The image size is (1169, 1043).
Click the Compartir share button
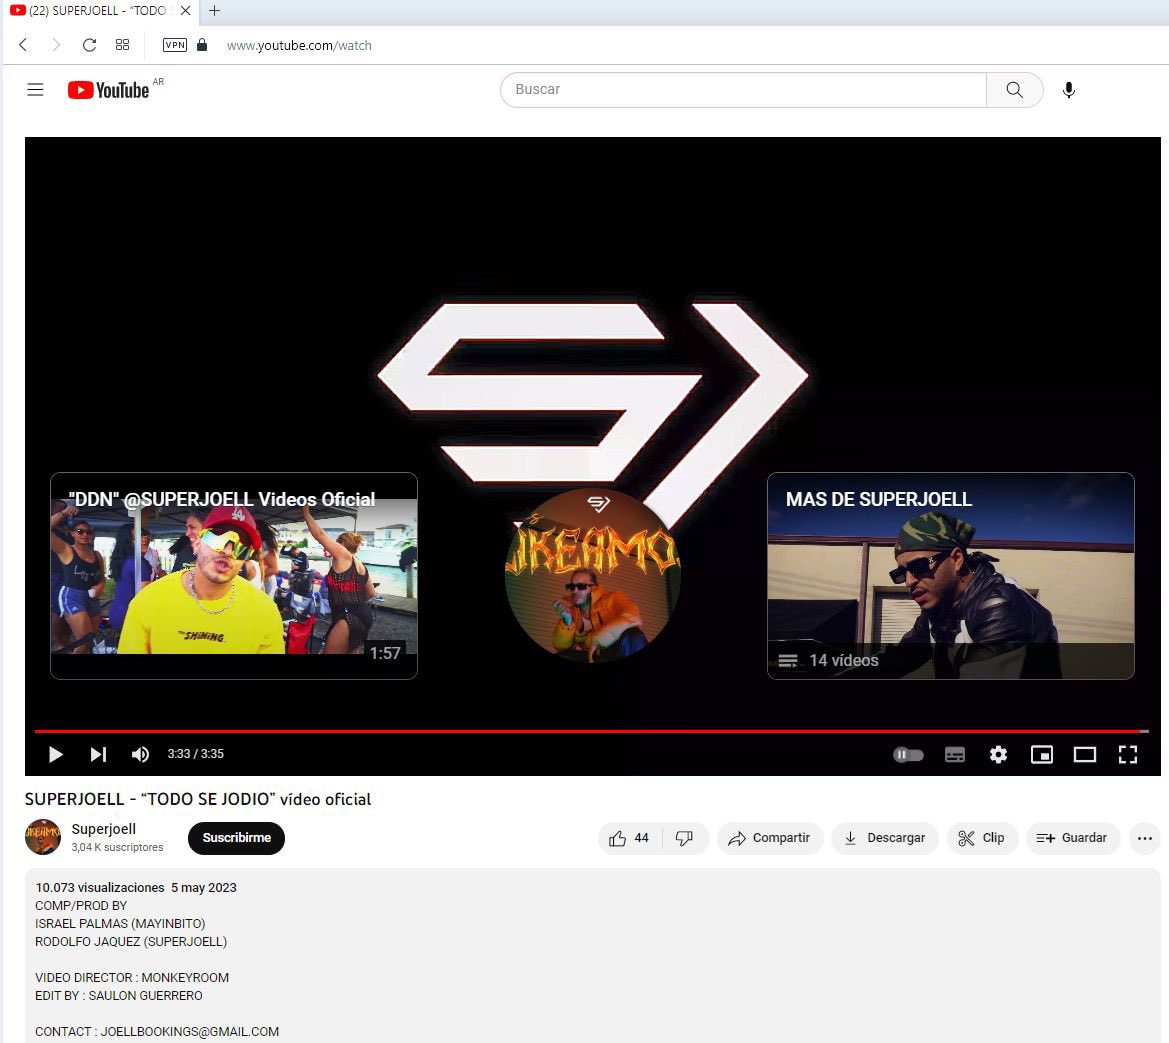coord(770,838)
